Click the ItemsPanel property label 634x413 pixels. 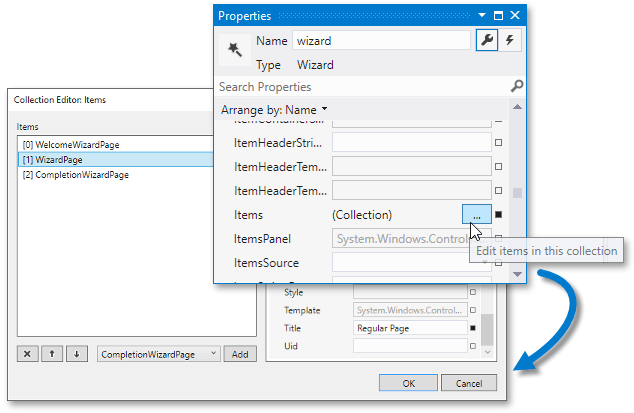pyautogui.click(x=262, y=239)
